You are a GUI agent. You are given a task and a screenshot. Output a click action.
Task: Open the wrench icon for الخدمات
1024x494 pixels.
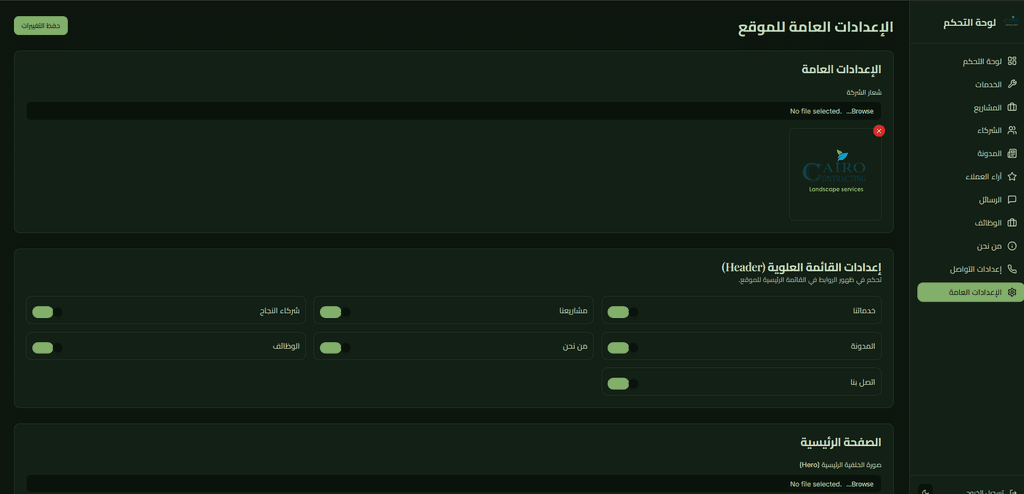click(1012, 84)
